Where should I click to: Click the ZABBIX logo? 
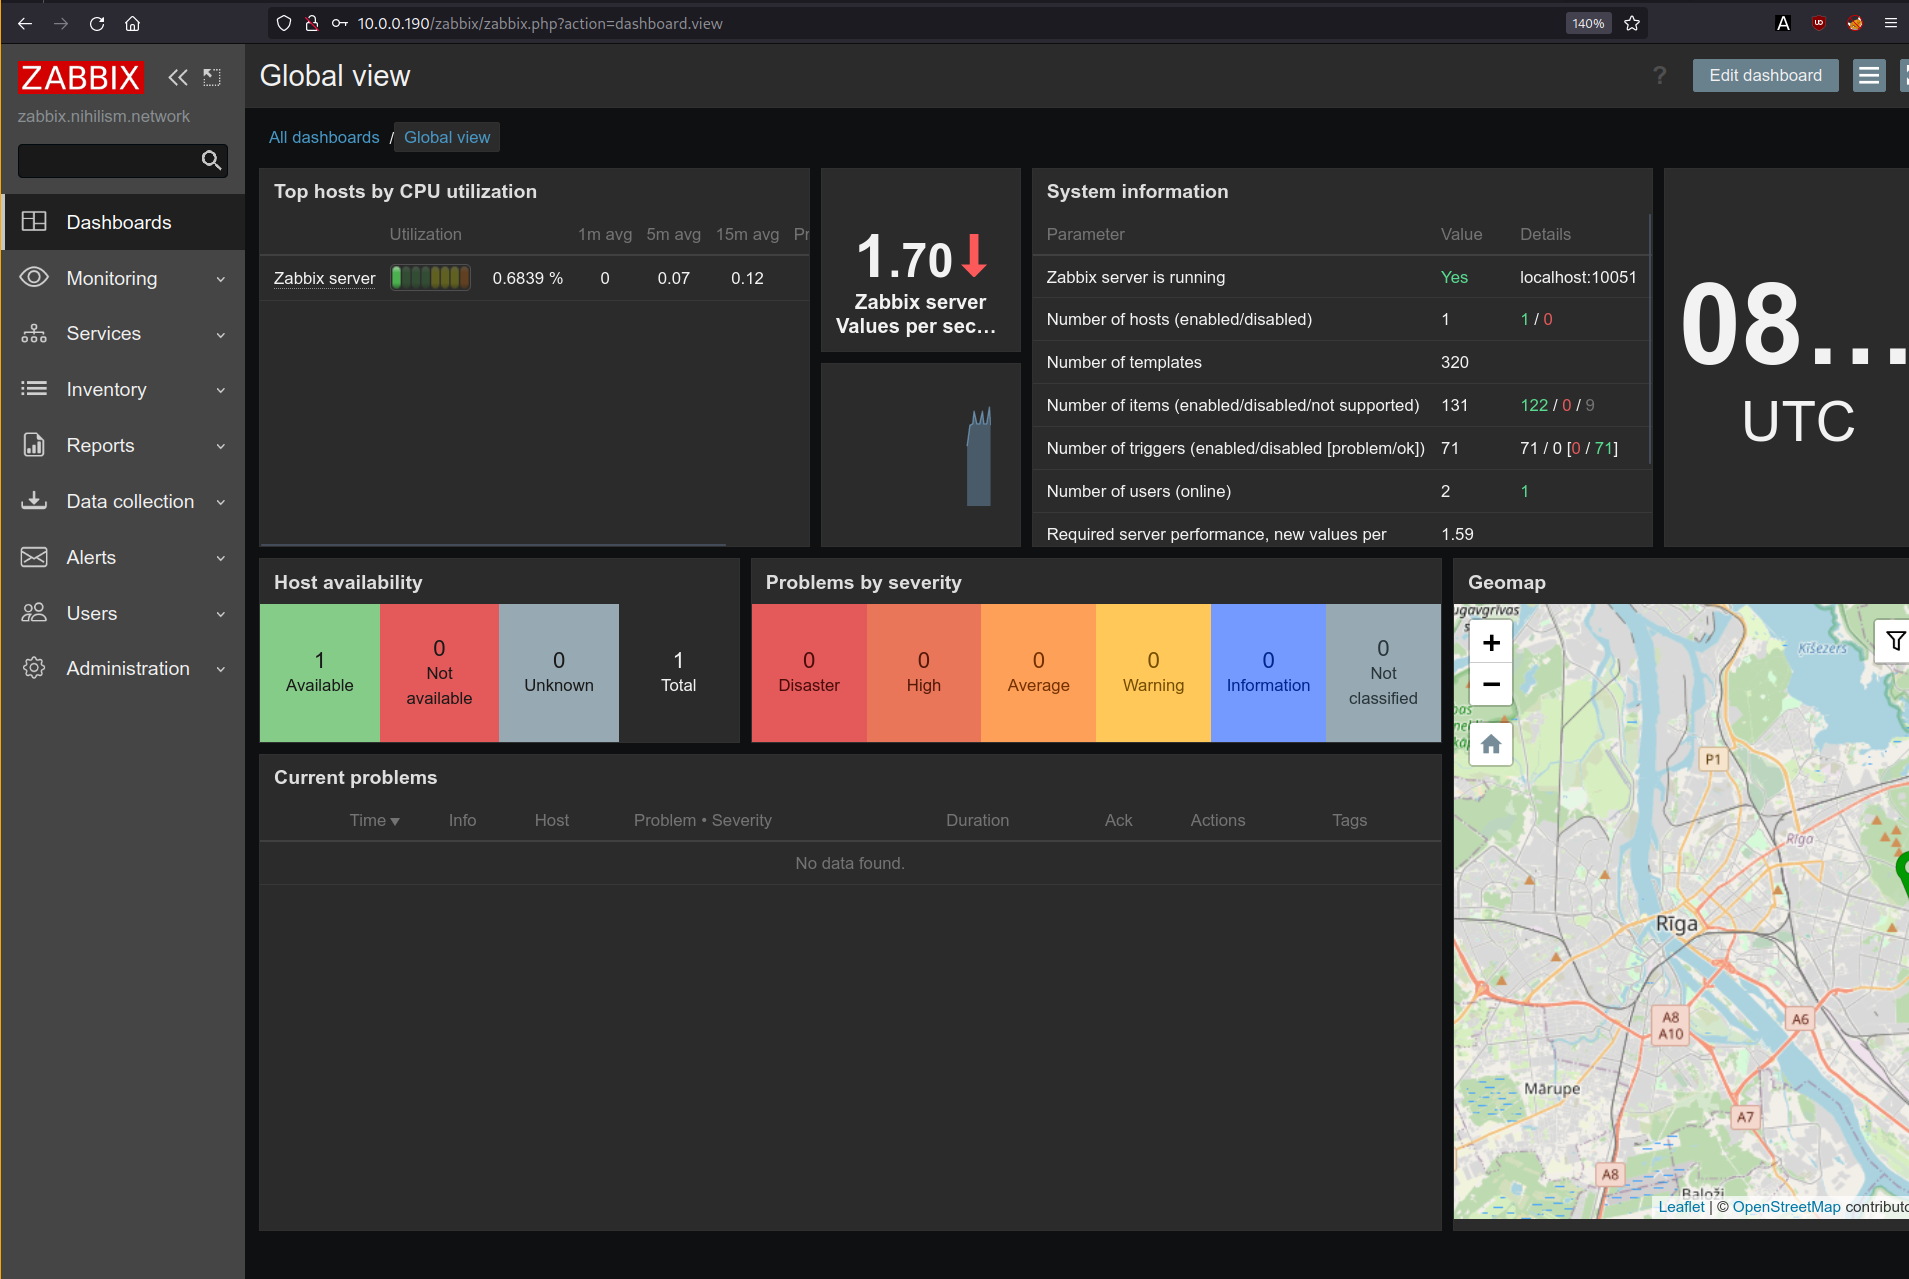pyautogui.click(x=81, y=77)
